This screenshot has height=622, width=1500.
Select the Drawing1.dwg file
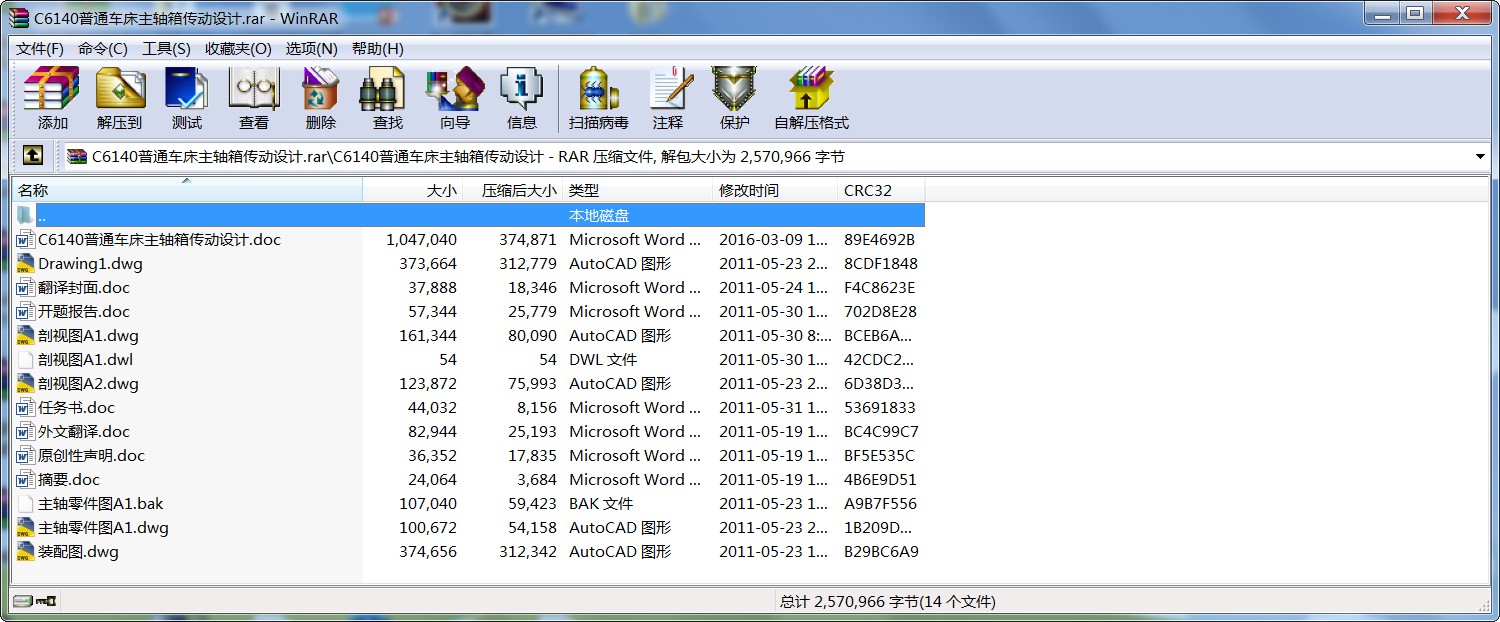[90, 264]
